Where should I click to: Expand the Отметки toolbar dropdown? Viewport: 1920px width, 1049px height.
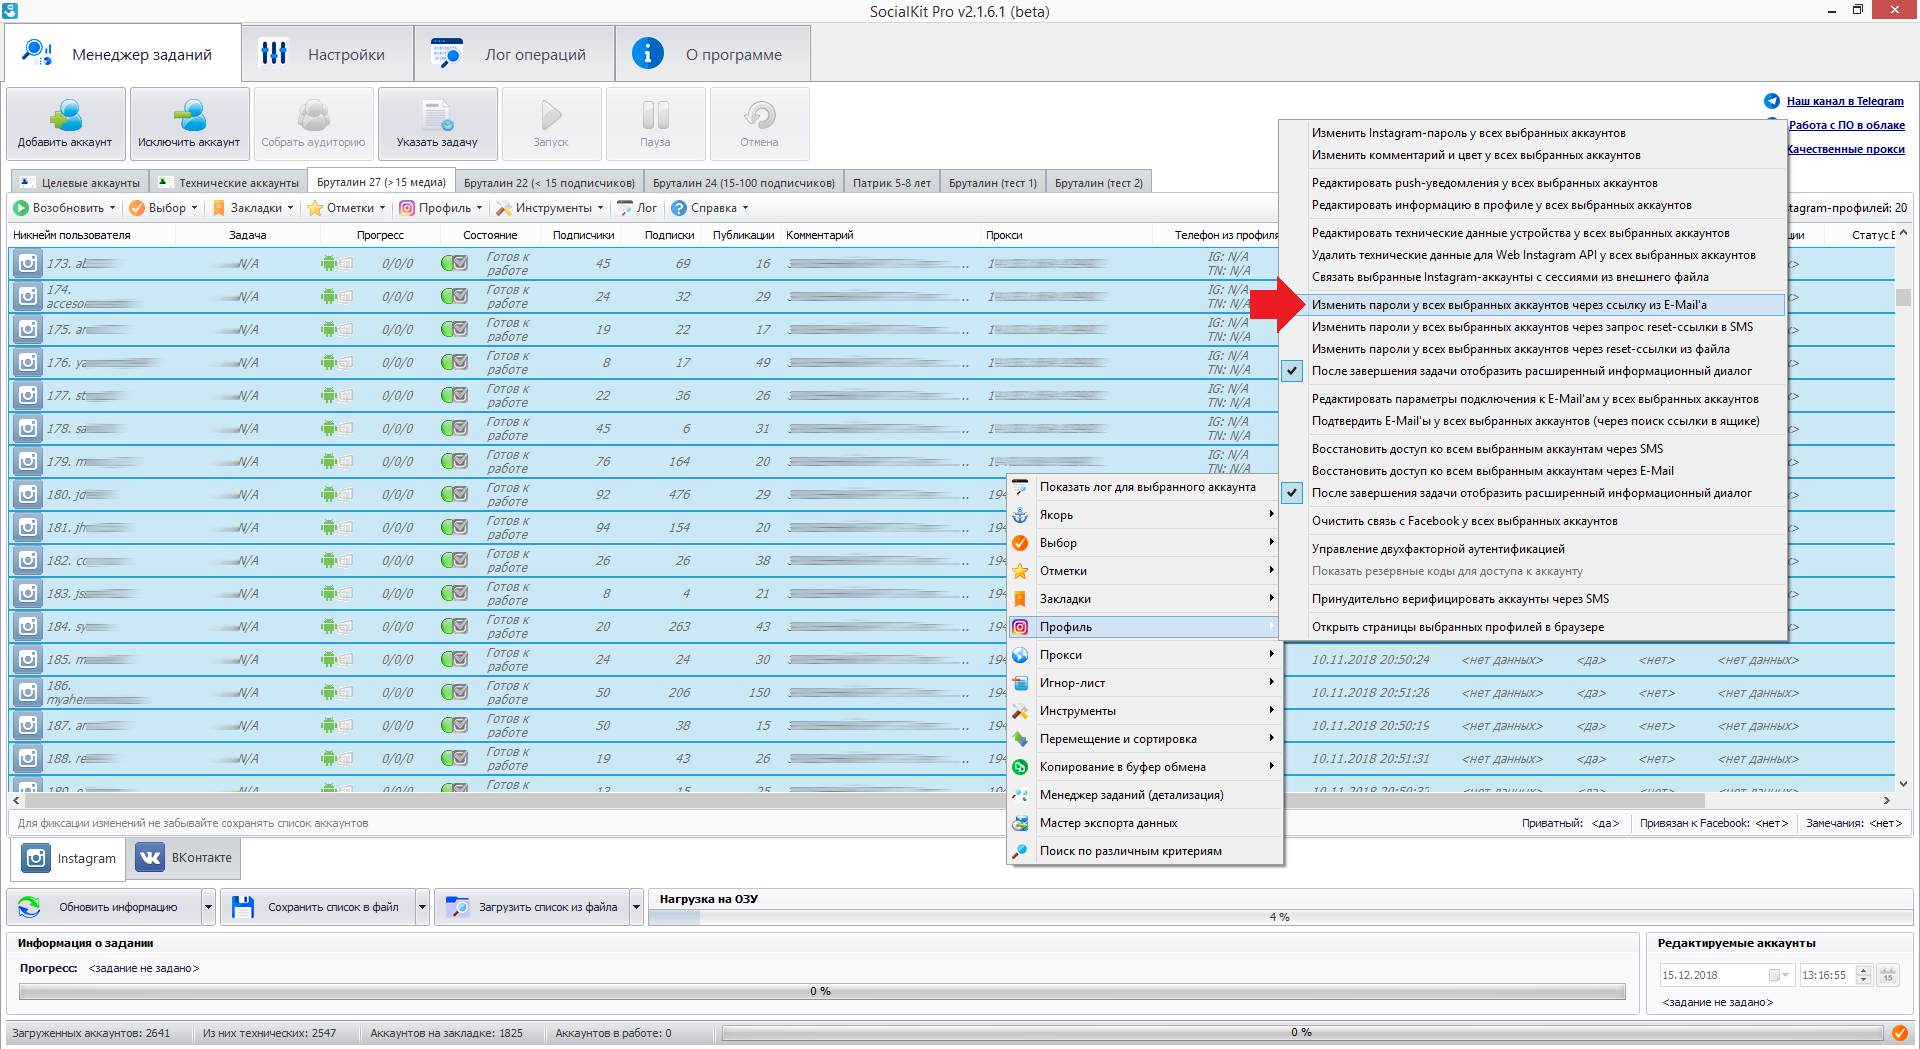point(382,208)
